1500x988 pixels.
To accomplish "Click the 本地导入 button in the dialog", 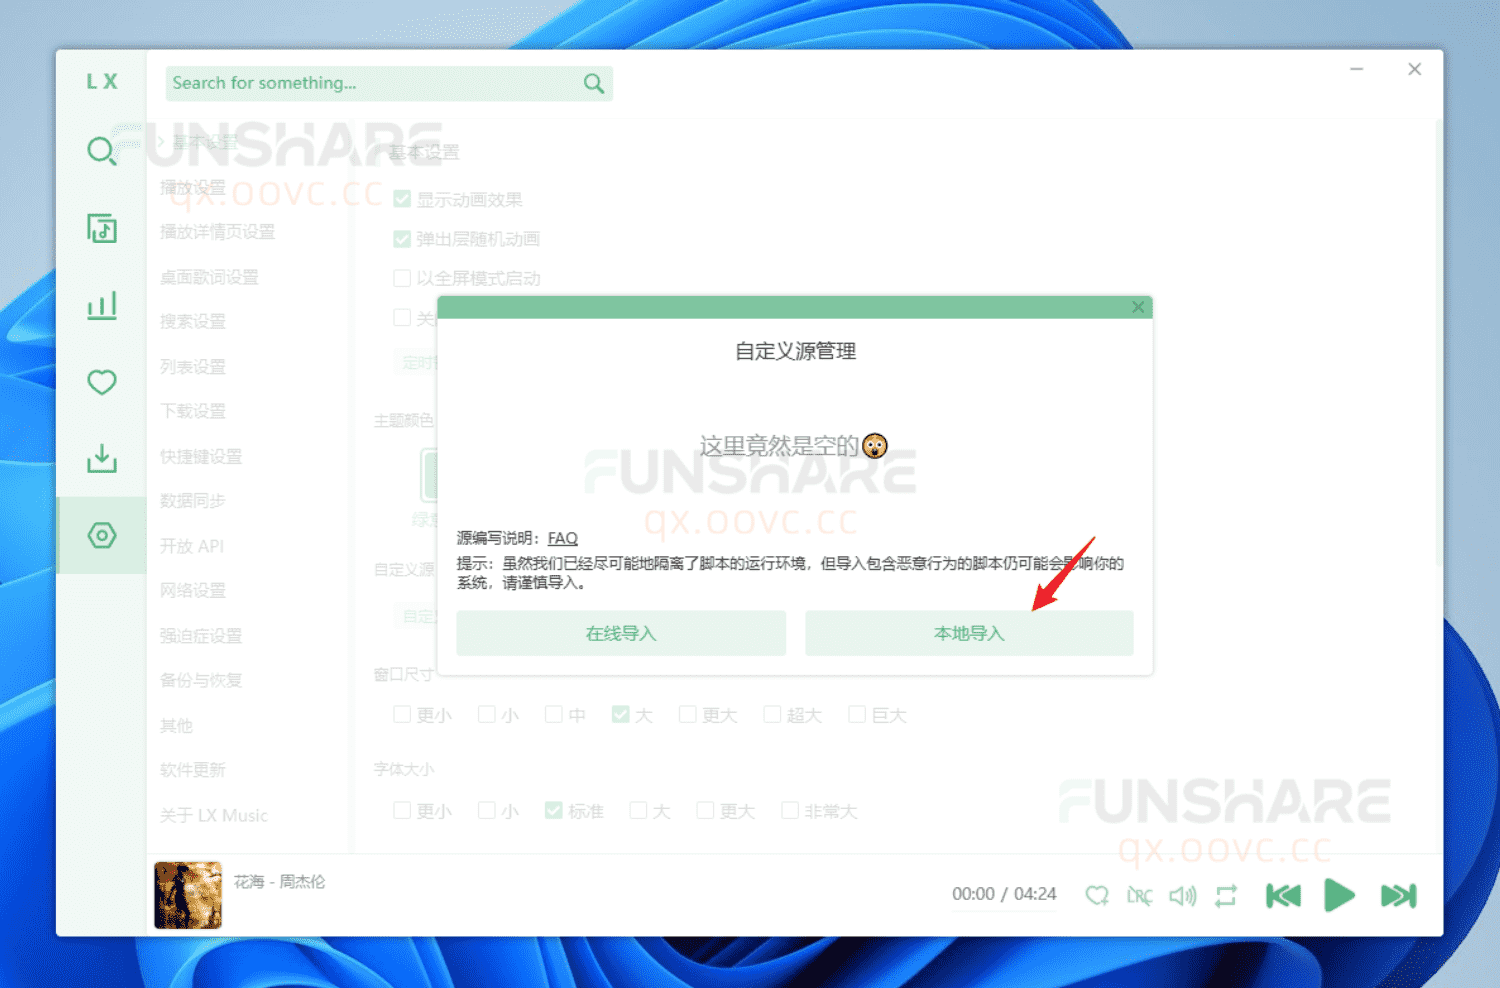I will pyautogui.click(x=969, y=632).
